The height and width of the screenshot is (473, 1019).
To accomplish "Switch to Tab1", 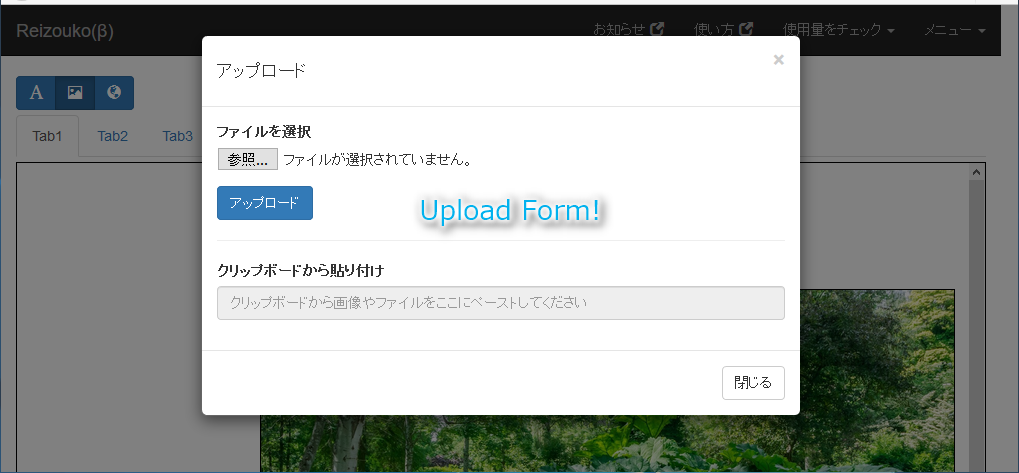I will pyautogui.click(x=47, y=136).
